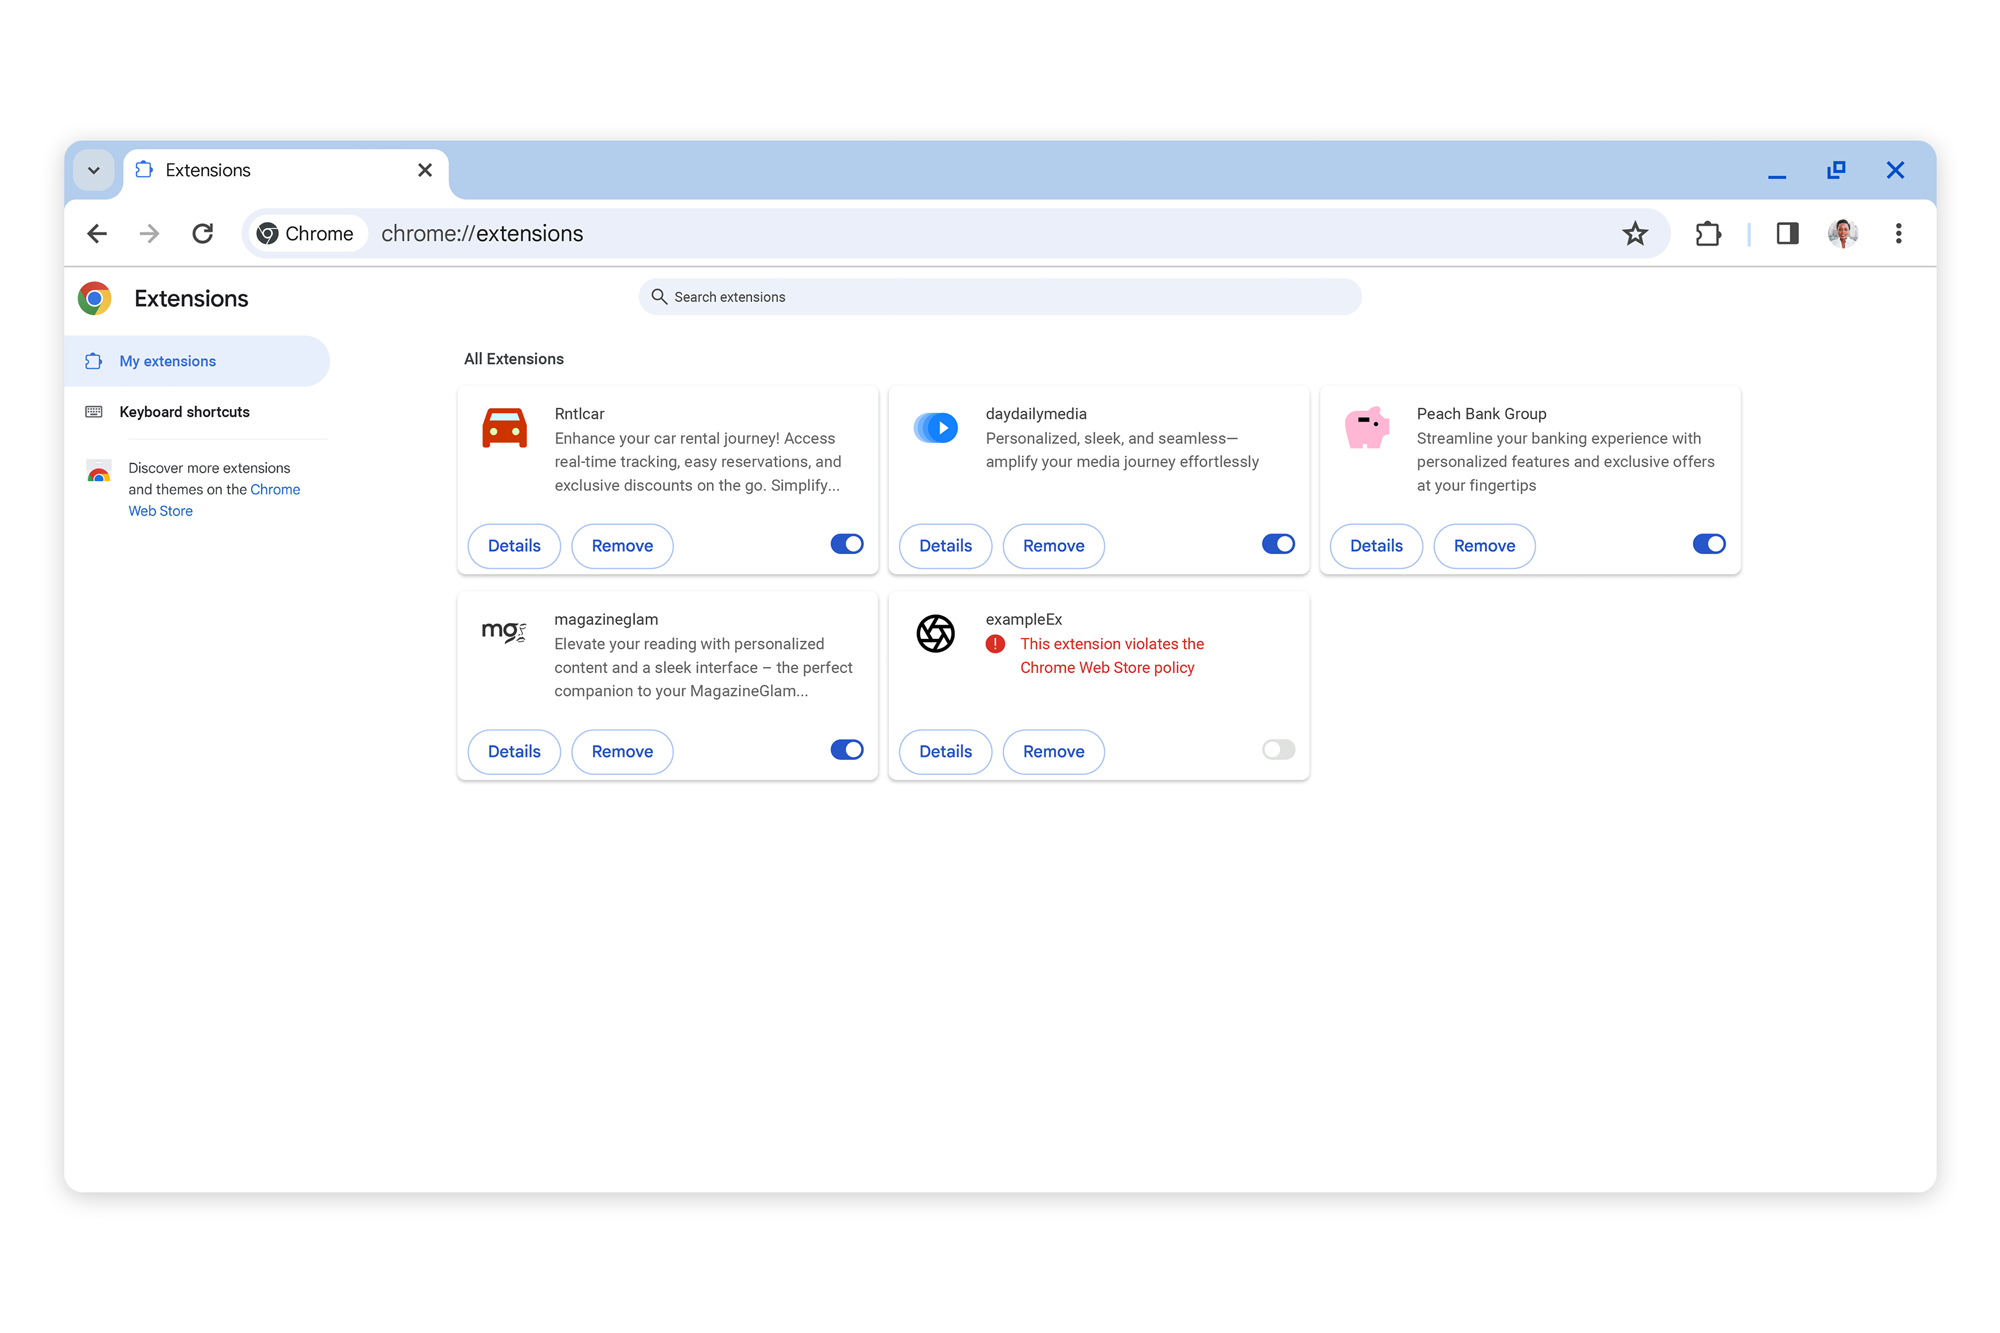Restore down the Chrome window
Viewport: 2000px width, 1333px height.
tap(1836, 170)
